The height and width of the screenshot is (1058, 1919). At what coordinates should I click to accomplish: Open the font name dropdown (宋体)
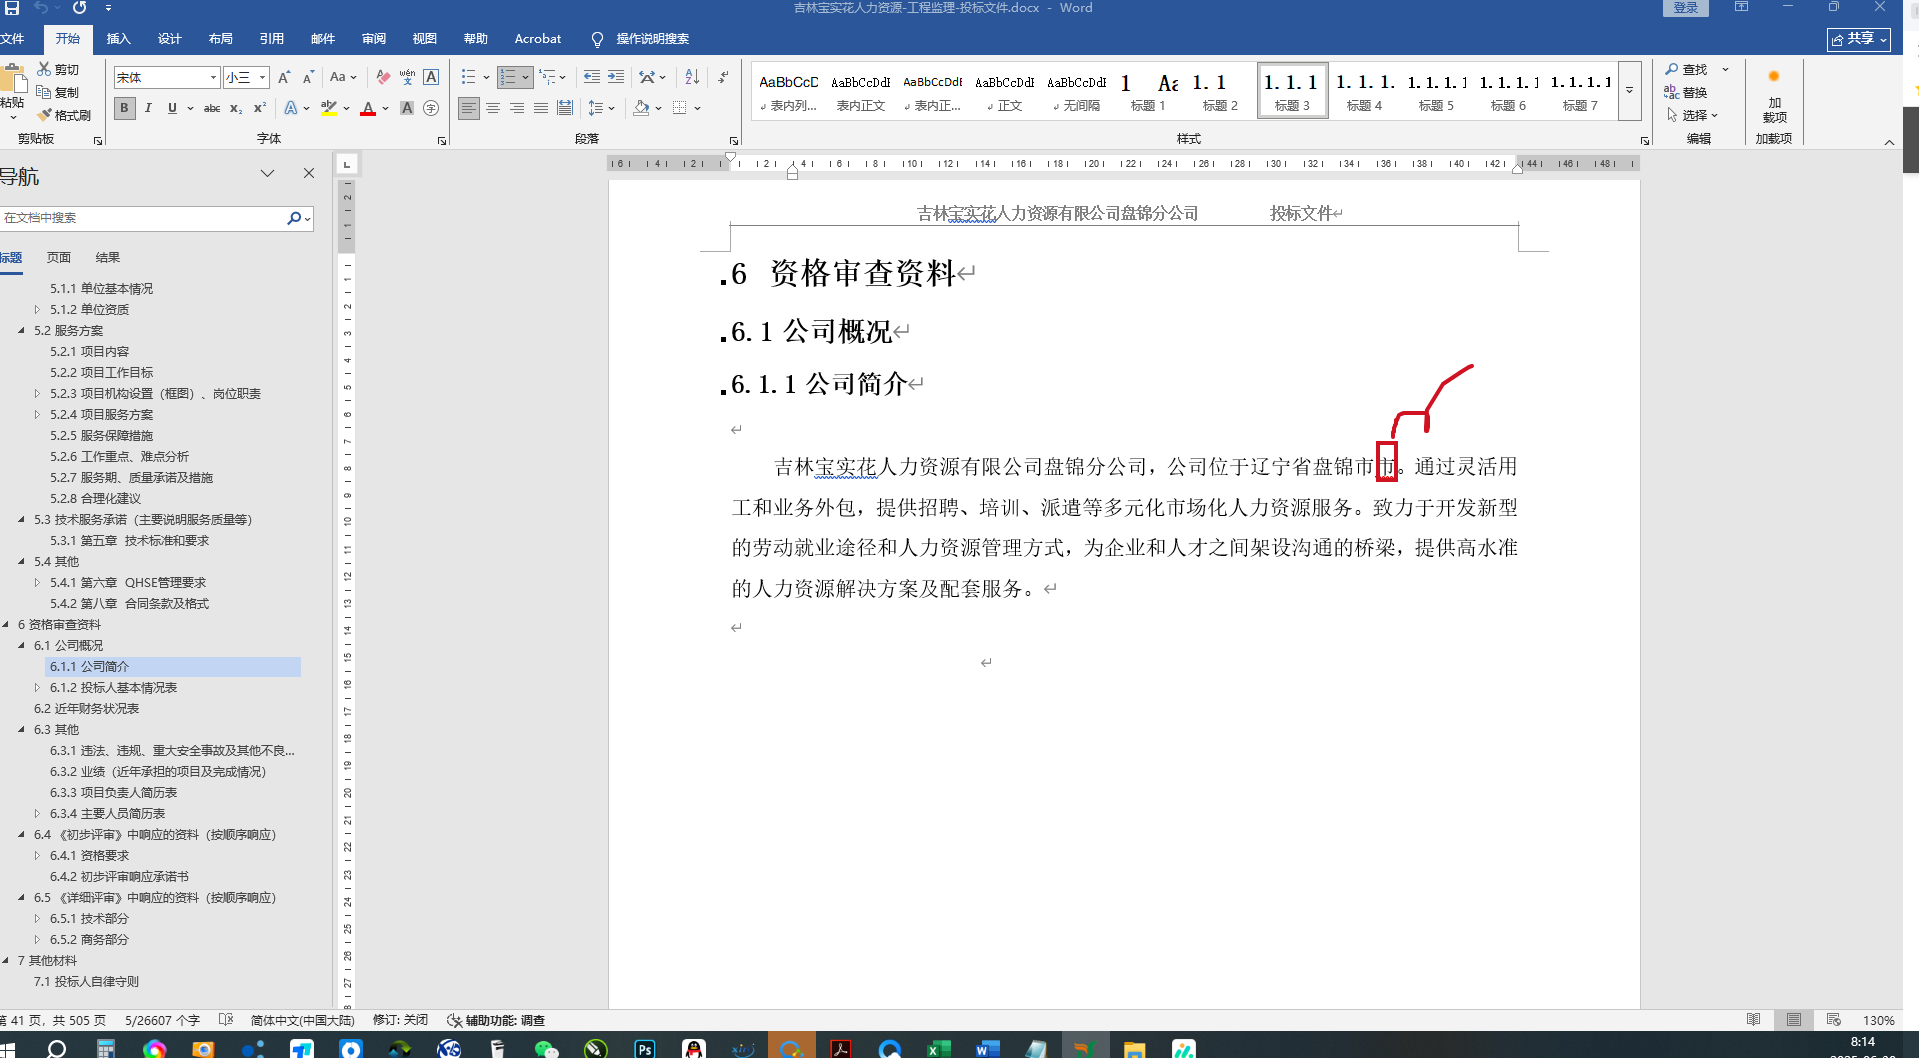(213, 77)
